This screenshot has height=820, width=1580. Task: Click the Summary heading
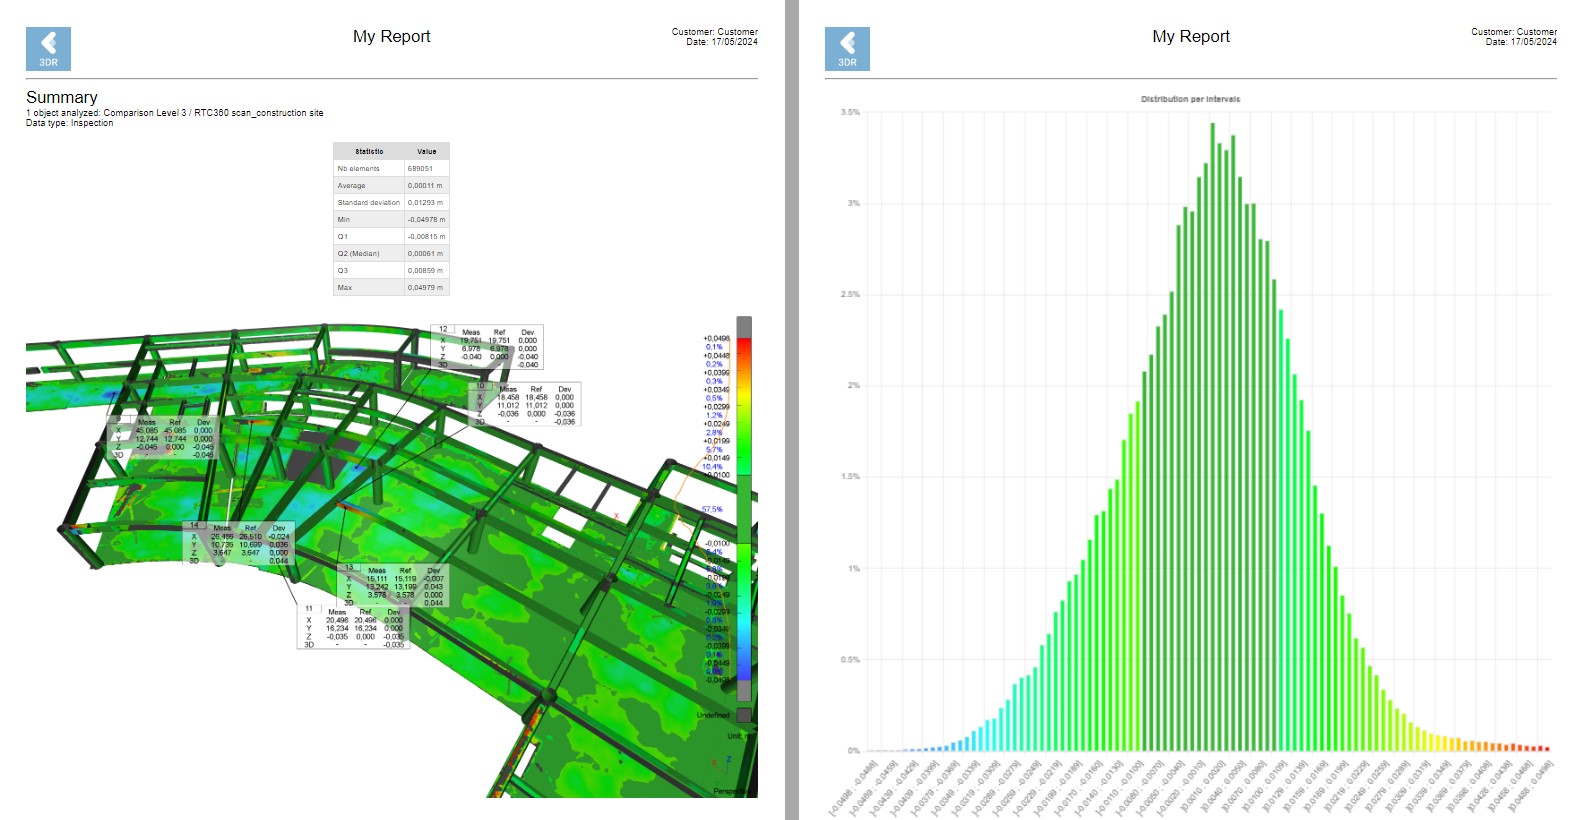(x=62, y=97)
